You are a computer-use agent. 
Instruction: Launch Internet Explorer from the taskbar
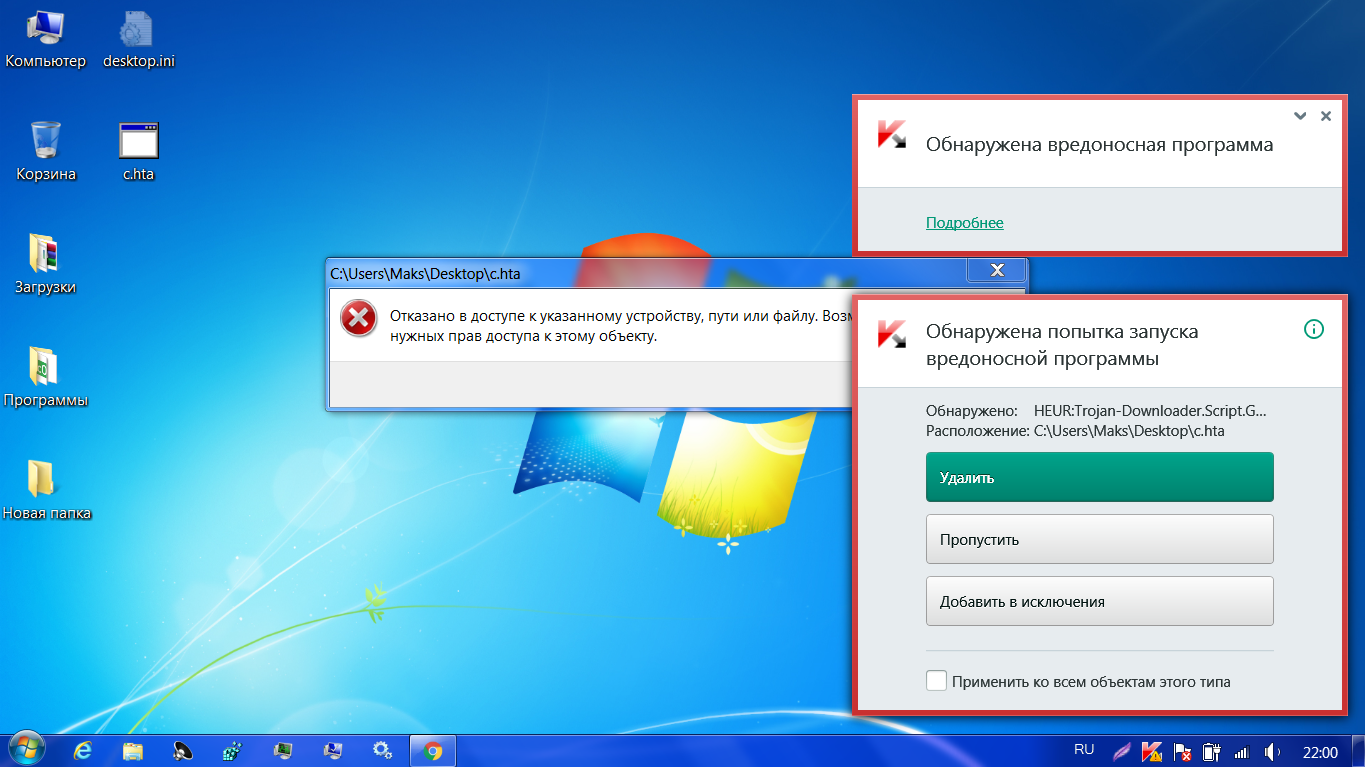click(x=83, y=750)
